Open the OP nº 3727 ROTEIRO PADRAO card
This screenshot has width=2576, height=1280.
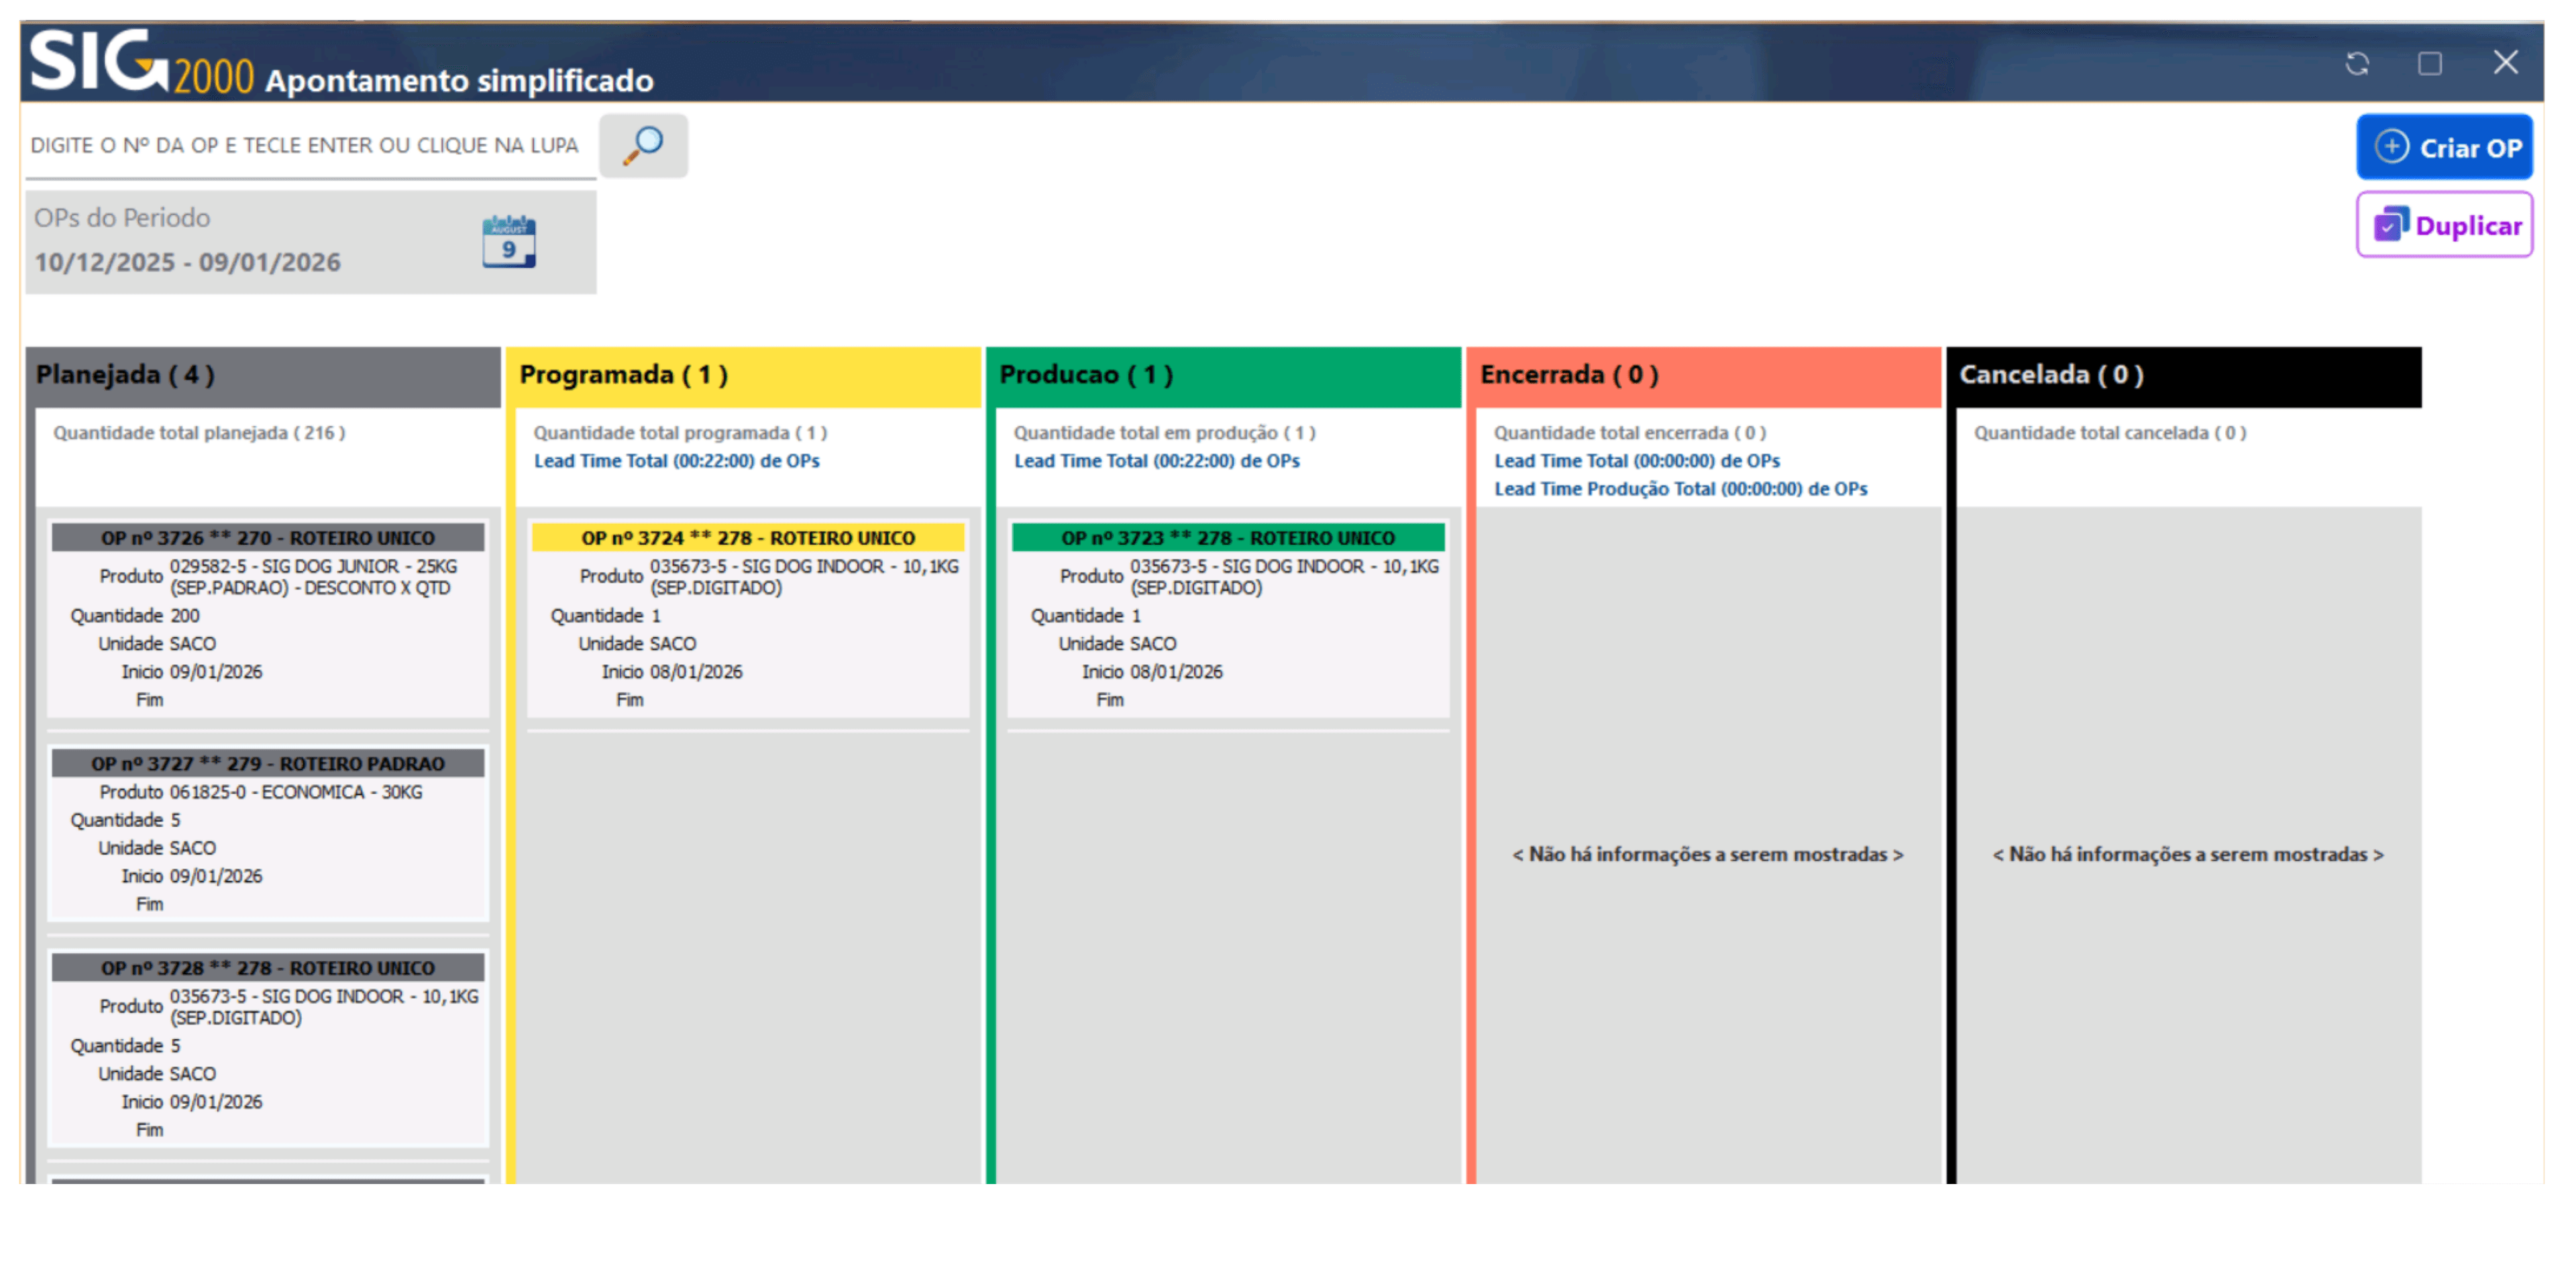point(267,764)
